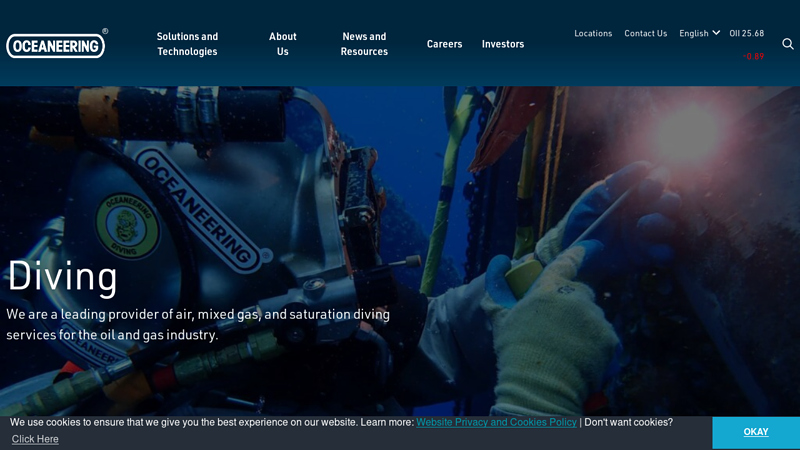Click Here to decline cookies
The image size is (800, 450).
(x=35, y=439)
